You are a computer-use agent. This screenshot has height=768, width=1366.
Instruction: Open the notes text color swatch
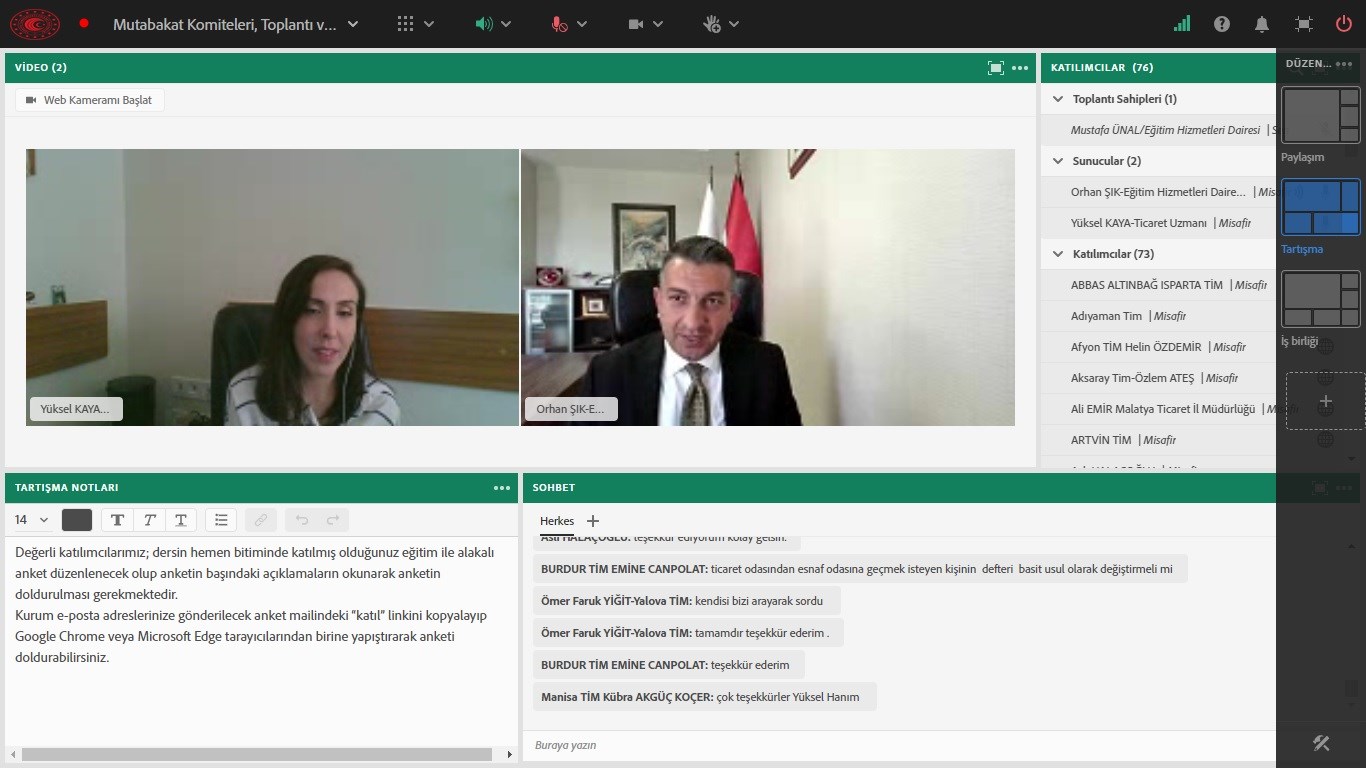(x=77, y=520)
